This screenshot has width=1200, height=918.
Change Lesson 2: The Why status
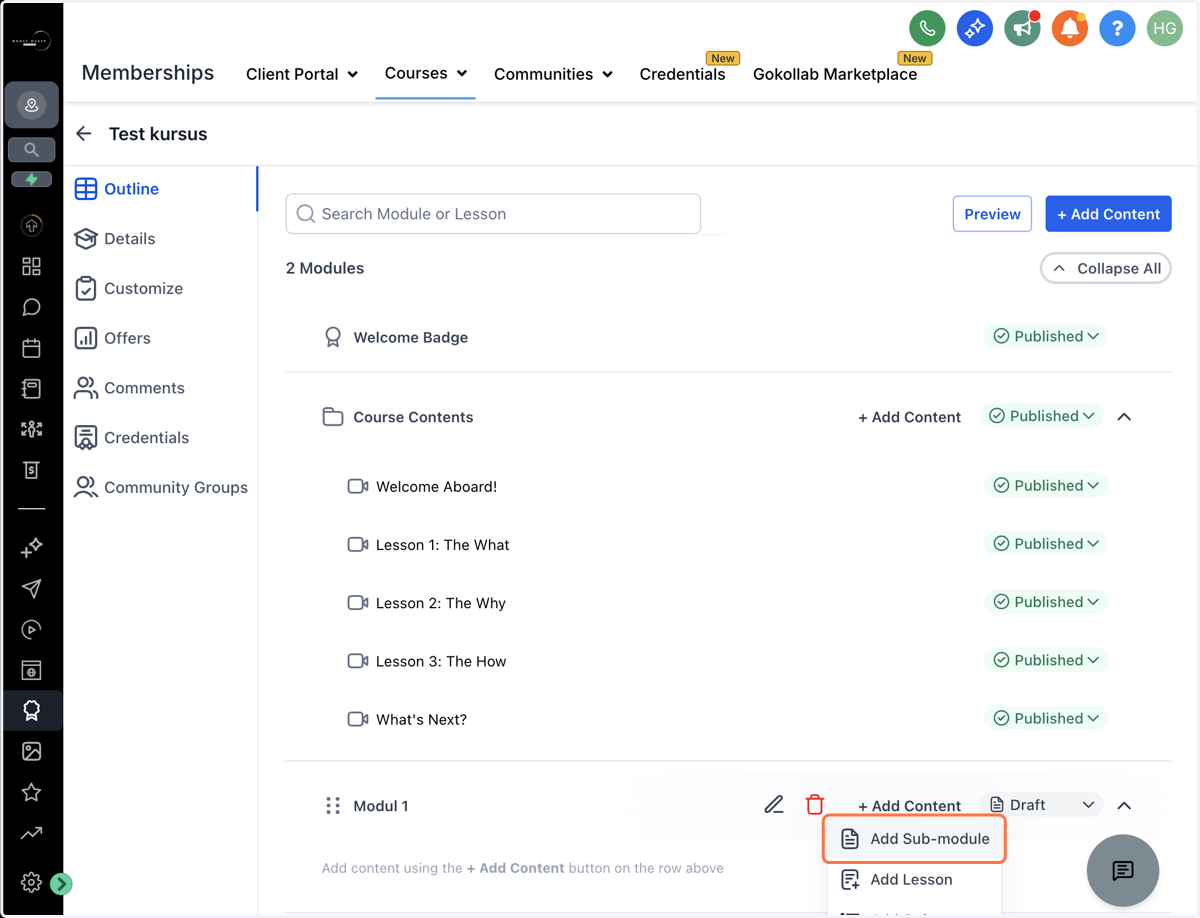1046,601
